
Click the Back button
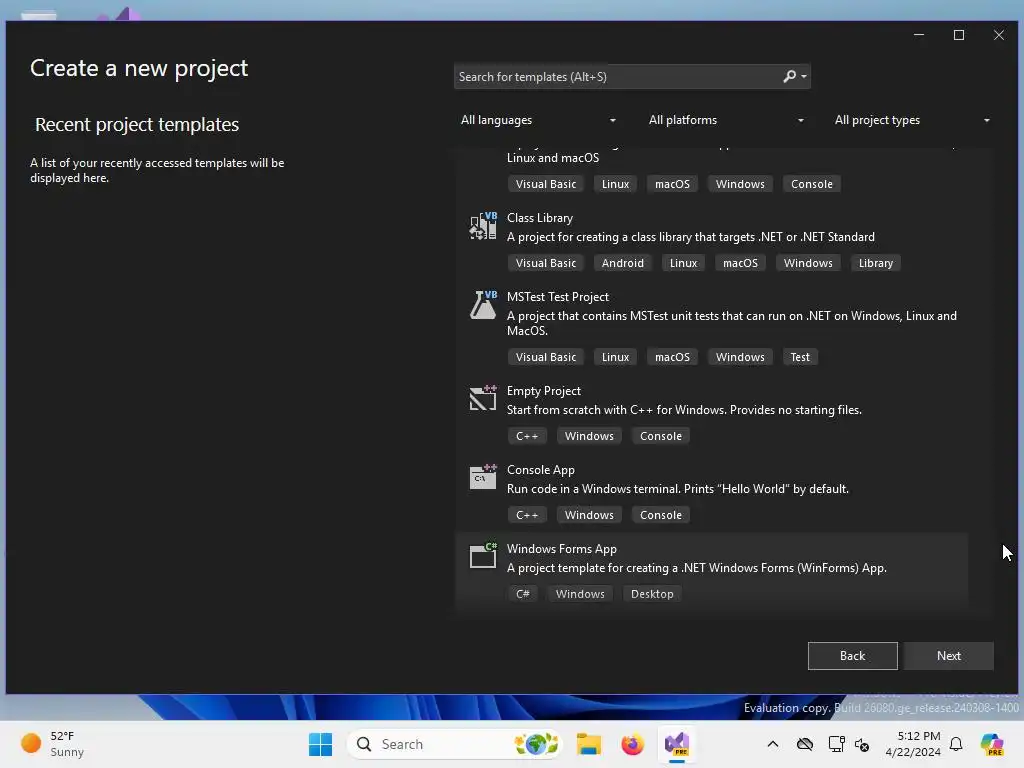852,656
